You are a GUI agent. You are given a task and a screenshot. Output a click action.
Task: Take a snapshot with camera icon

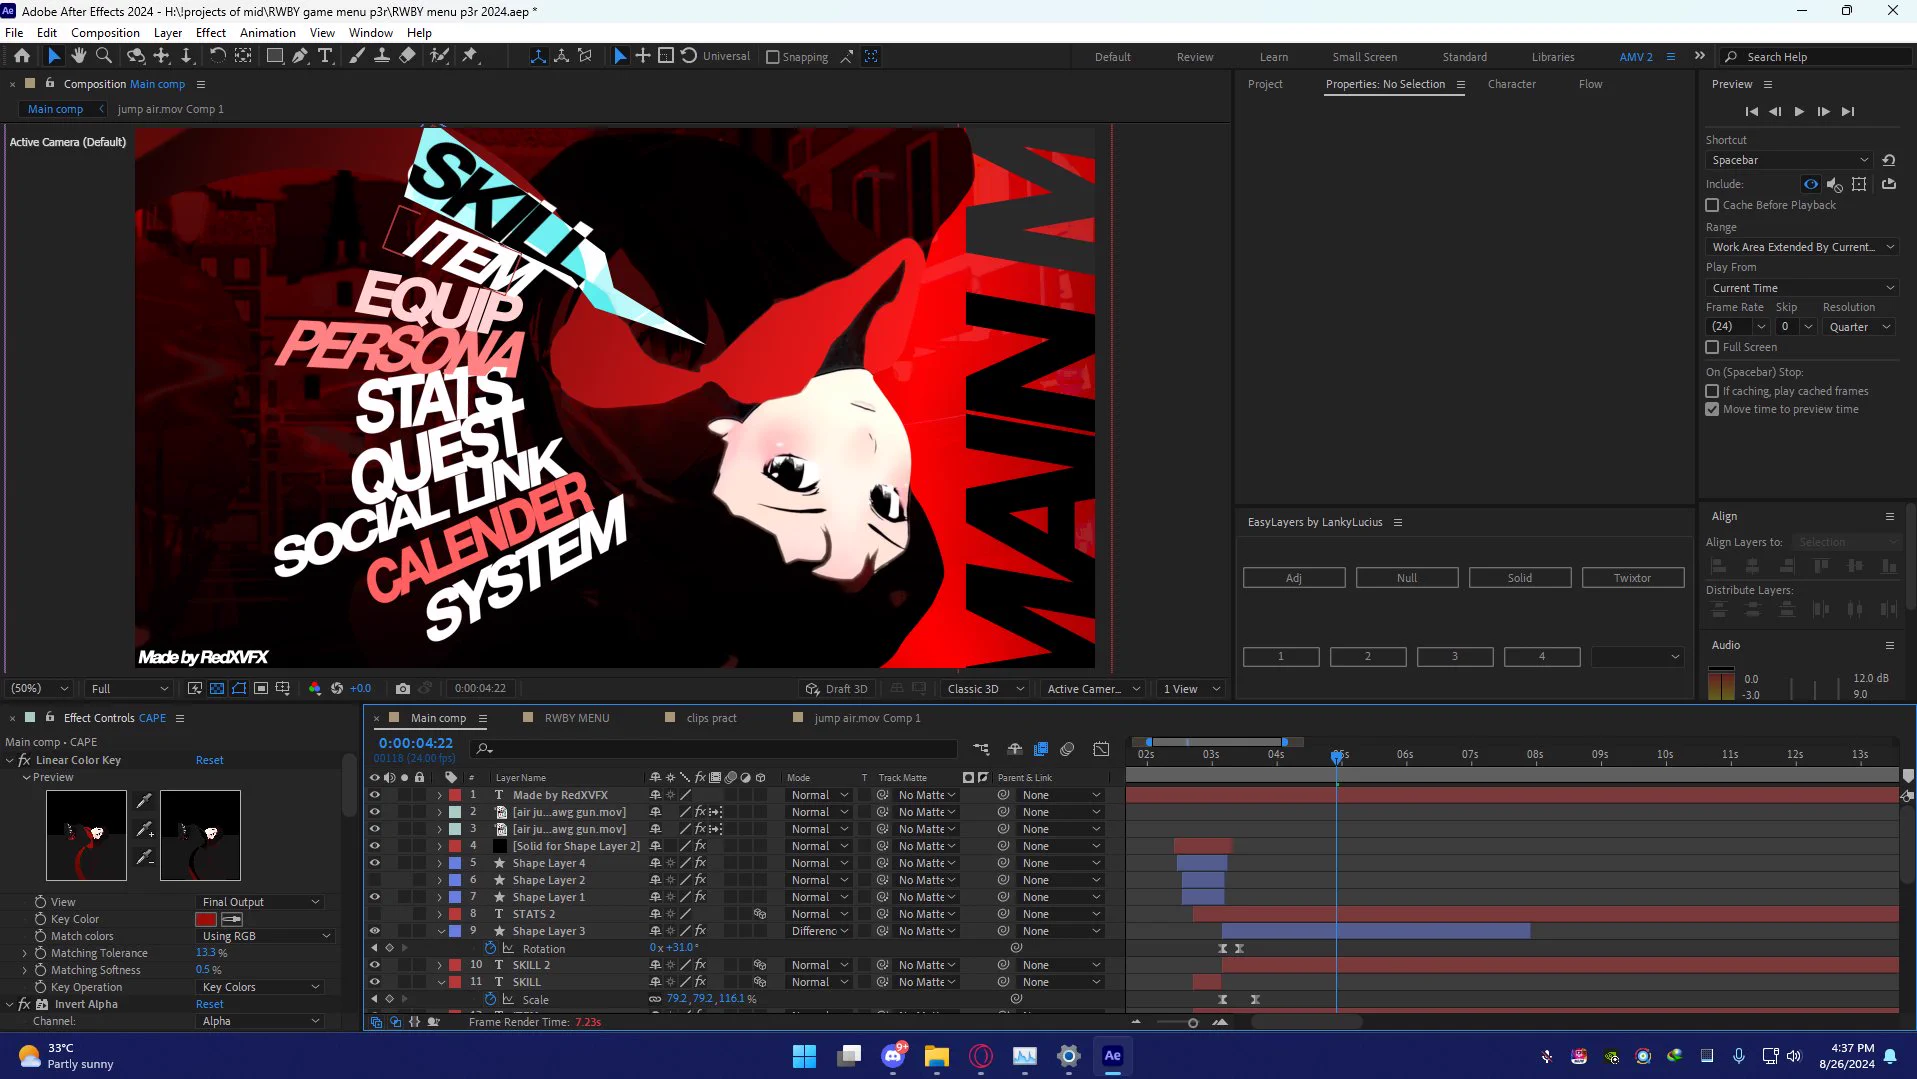tap(402, 688)
